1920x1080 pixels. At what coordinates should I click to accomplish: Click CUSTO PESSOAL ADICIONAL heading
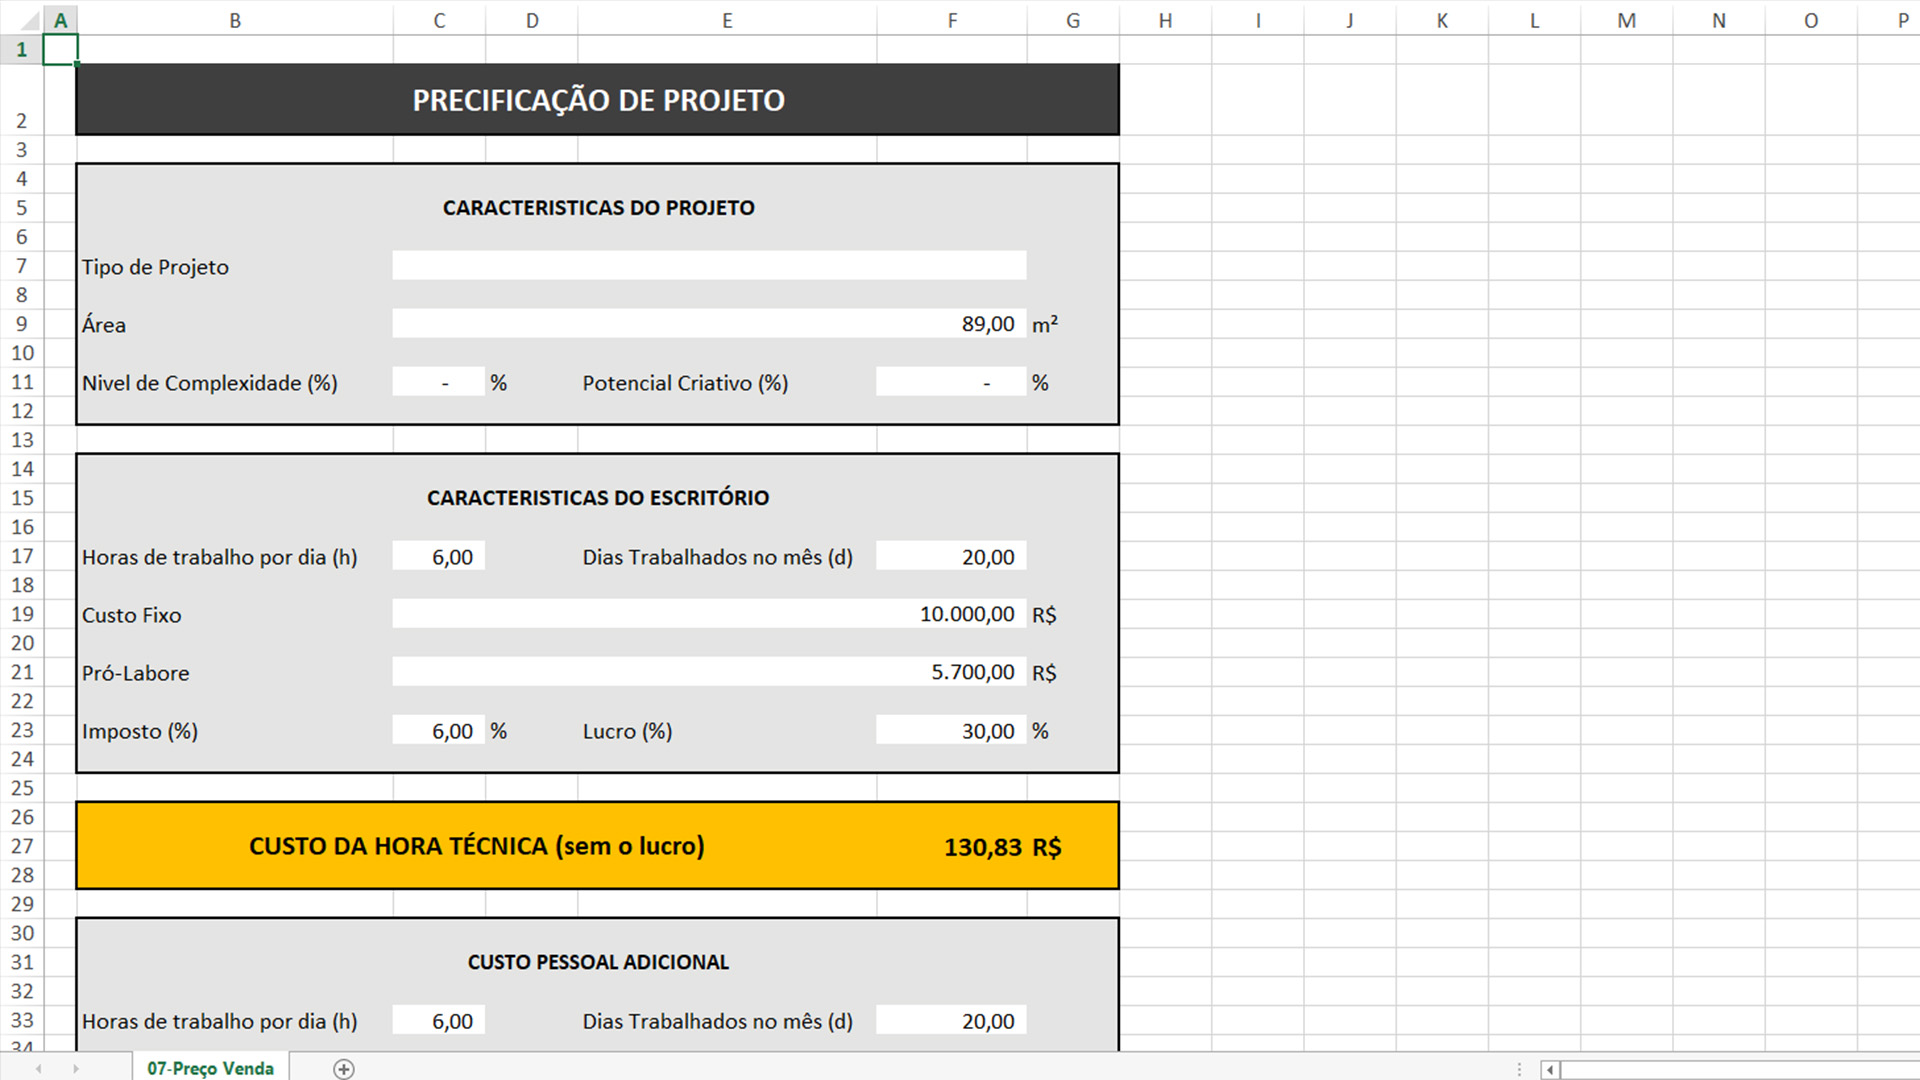(x=598, y=962)
